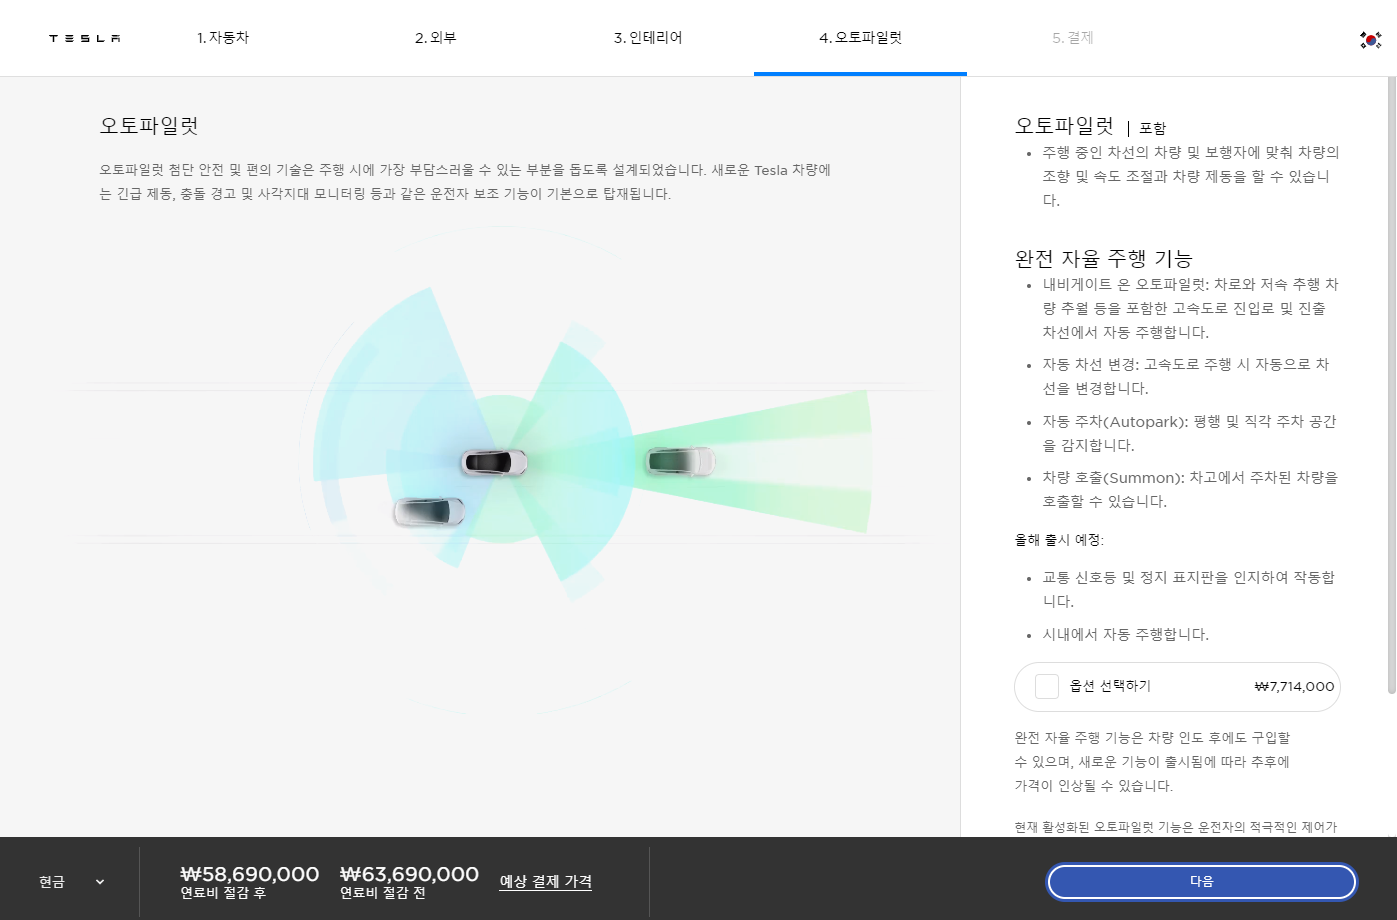This screenshot has height=920, width=1397.
Task: Click the 내비게이트 온 오토파일럿 bullet
Action: [1190, 308]
